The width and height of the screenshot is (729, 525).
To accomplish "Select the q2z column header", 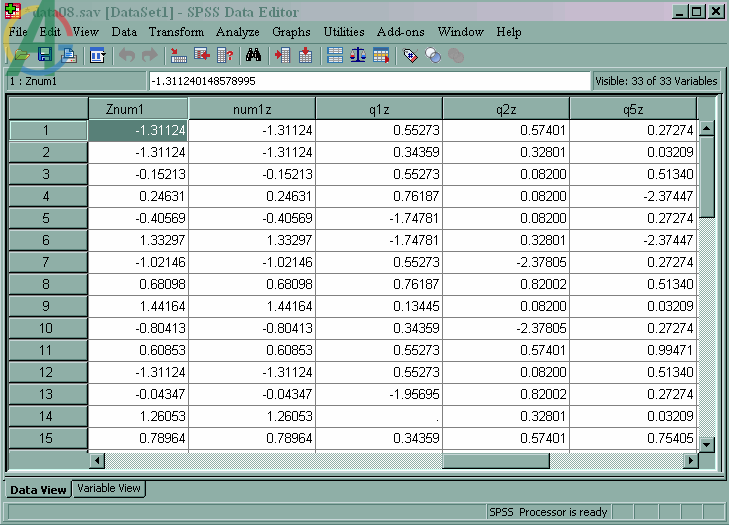I will [x=506, y=109].
